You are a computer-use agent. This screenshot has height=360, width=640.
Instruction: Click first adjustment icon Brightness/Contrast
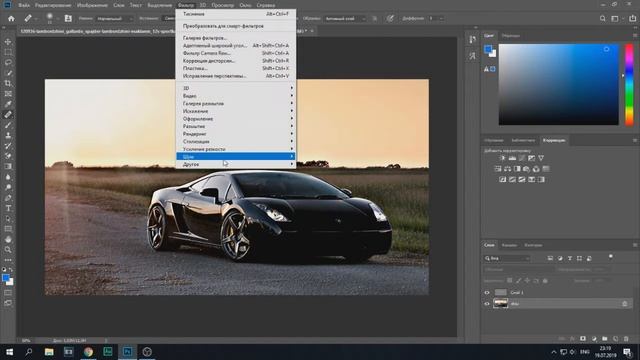(502, 158)
